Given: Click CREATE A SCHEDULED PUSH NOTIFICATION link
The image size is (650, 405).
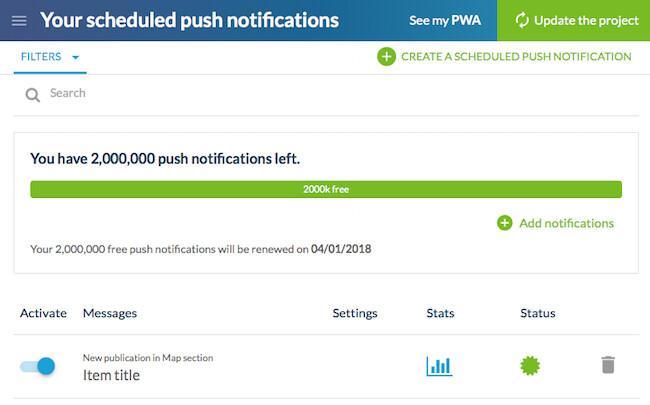Looking at the screenshot, I should coord(516,57).
